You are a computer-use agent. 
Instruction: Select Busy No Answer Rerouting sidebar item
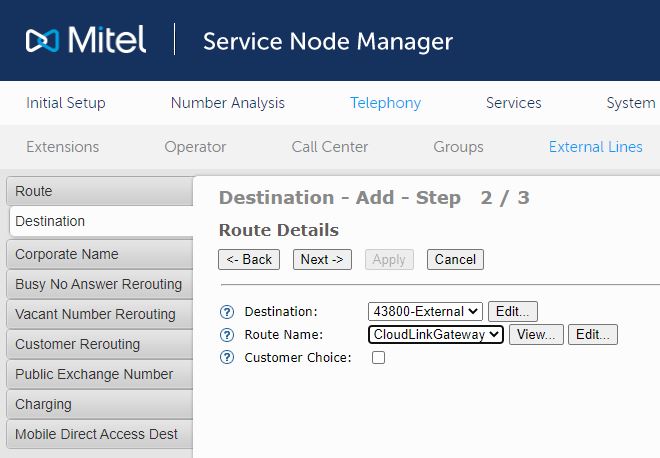[97, 284]
